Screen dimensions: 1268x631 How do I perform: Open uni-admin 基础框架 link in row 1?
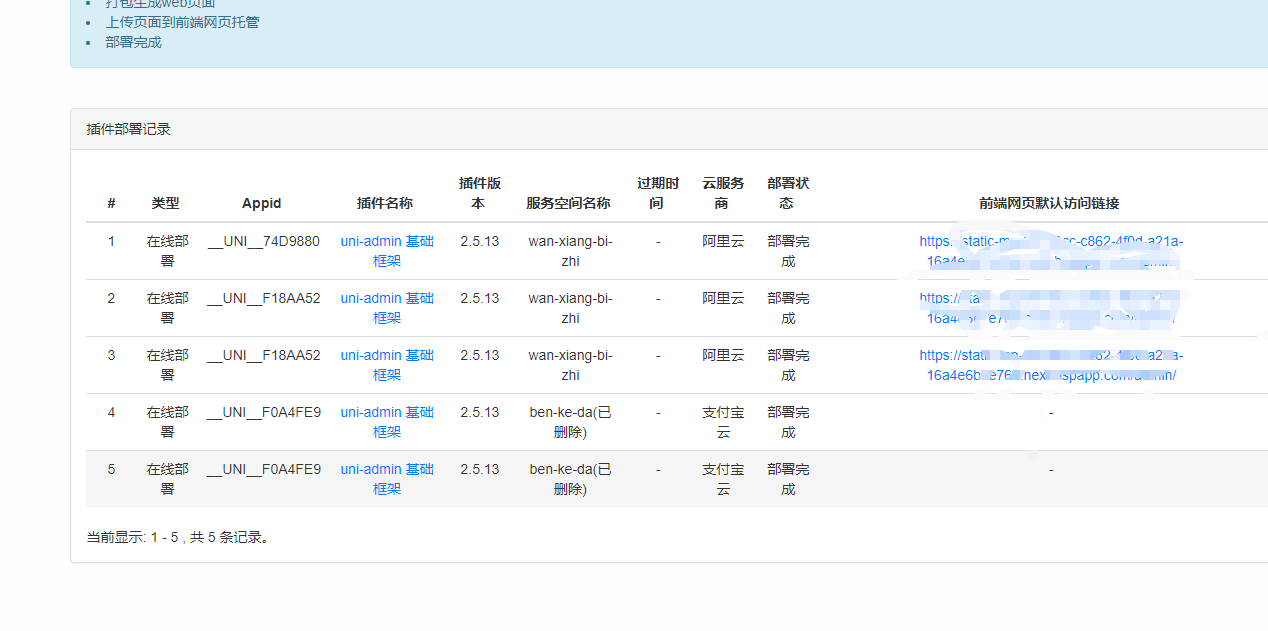coord(387,251)
